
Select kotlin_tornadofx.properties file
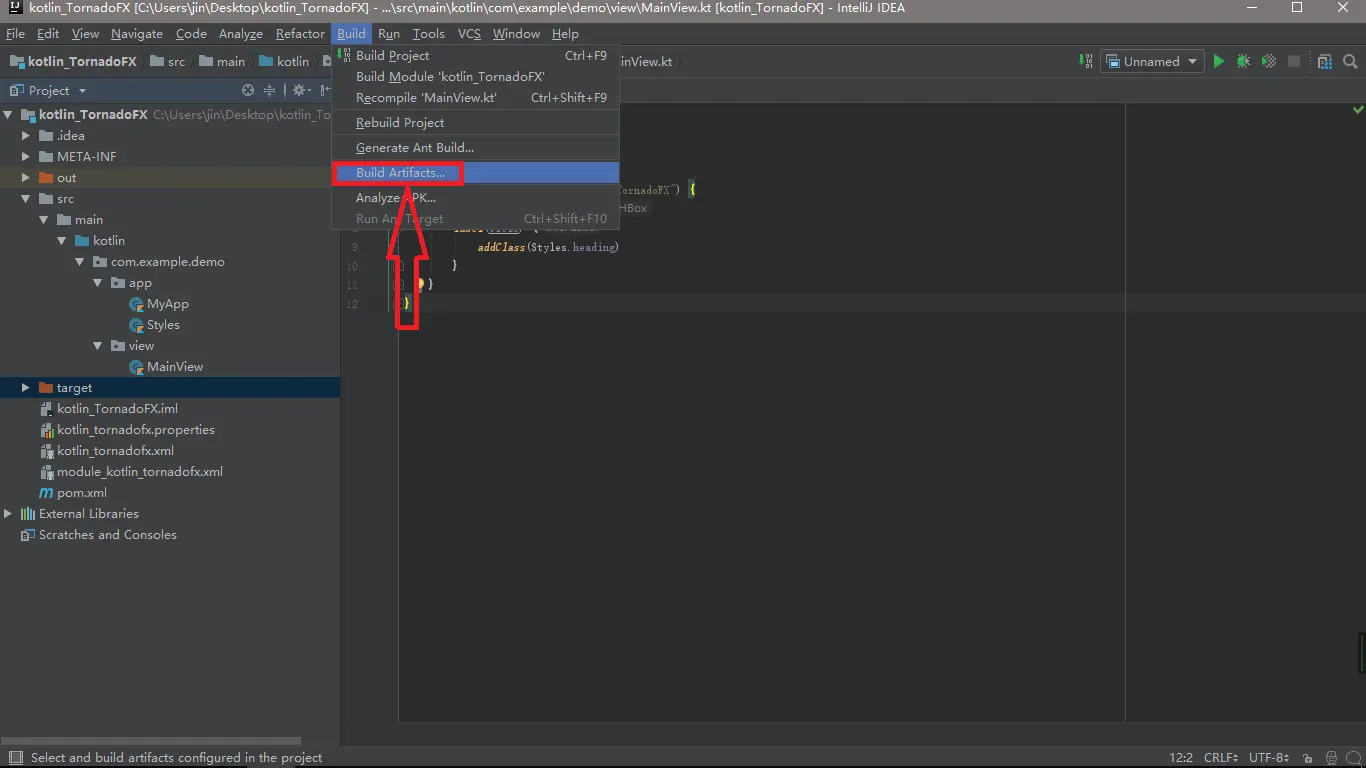[127, 430]
